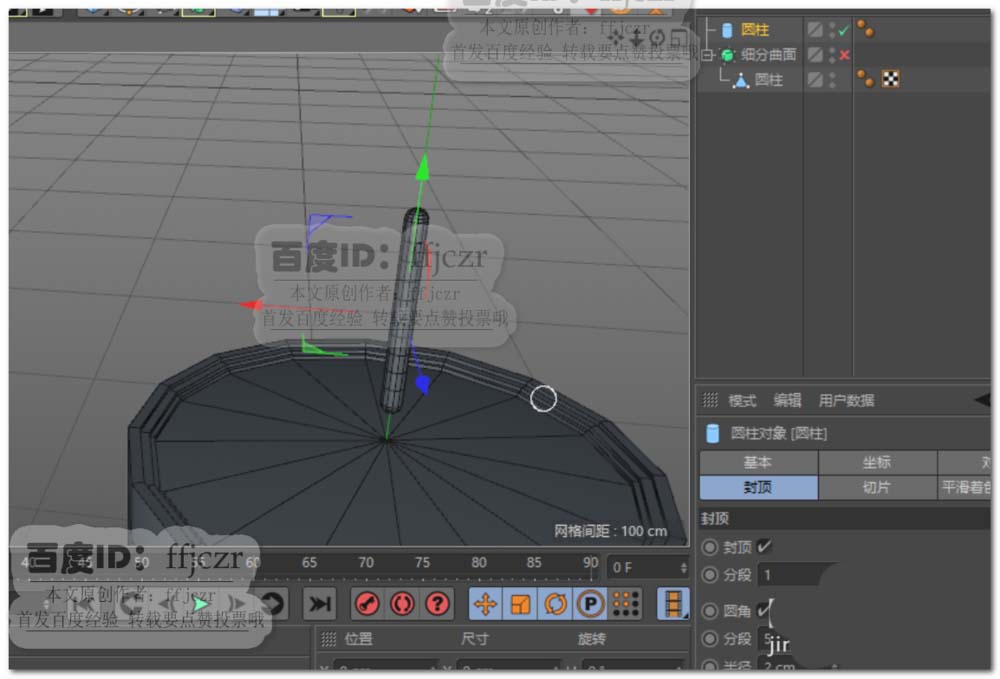Screen dimensions: 1000x679
Task: Click the film strip icon beside timeline
Action: click(673, 604)
